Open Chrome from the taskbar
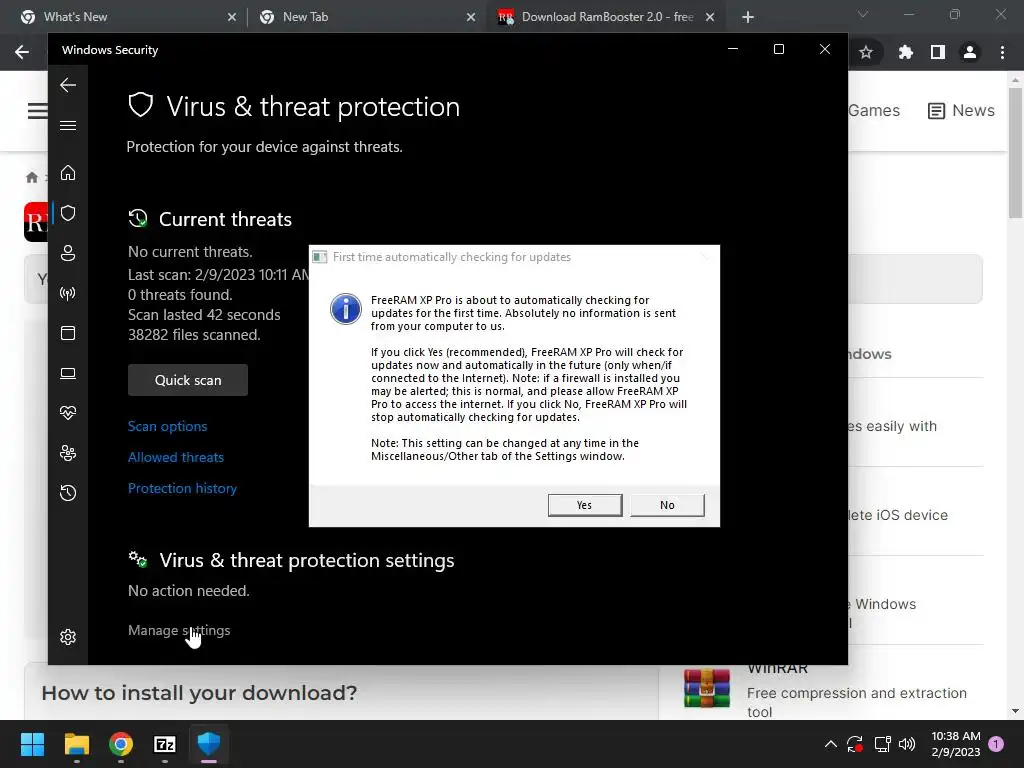The image size is (1024, 768). pos(121,744)
